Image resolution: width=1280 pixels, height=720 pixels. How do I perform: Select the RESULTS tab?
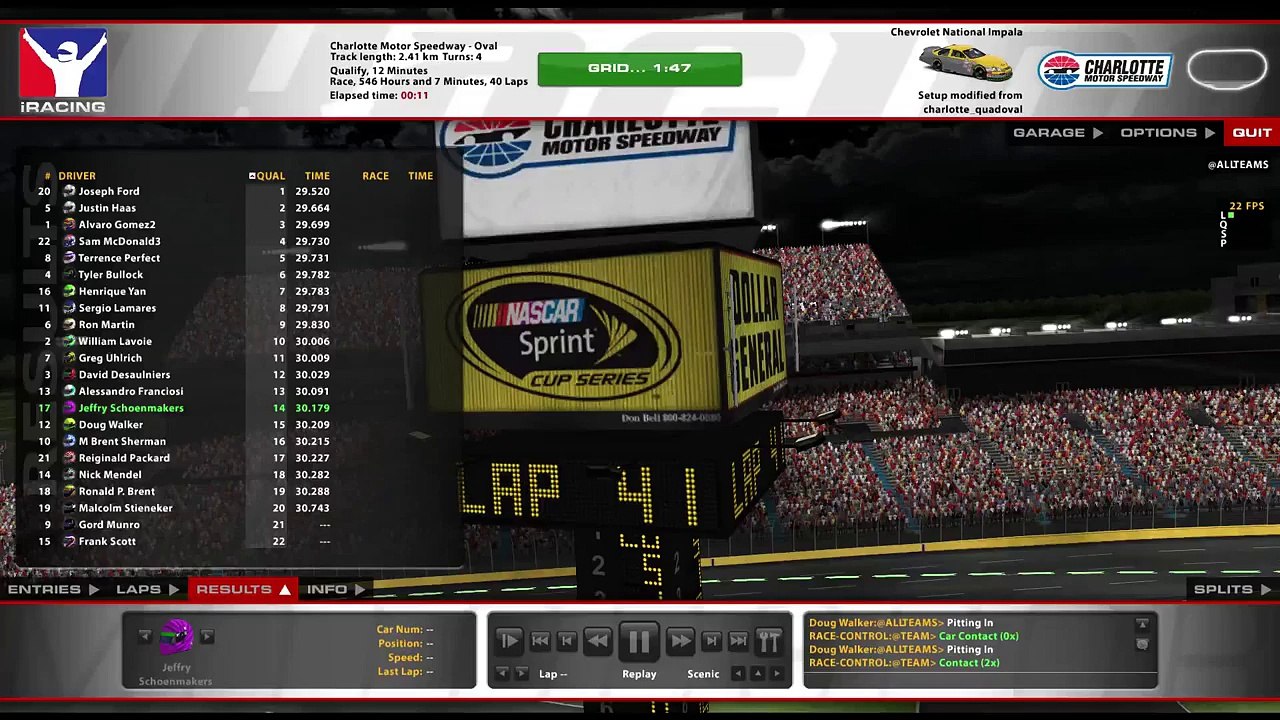click(243, 589)
